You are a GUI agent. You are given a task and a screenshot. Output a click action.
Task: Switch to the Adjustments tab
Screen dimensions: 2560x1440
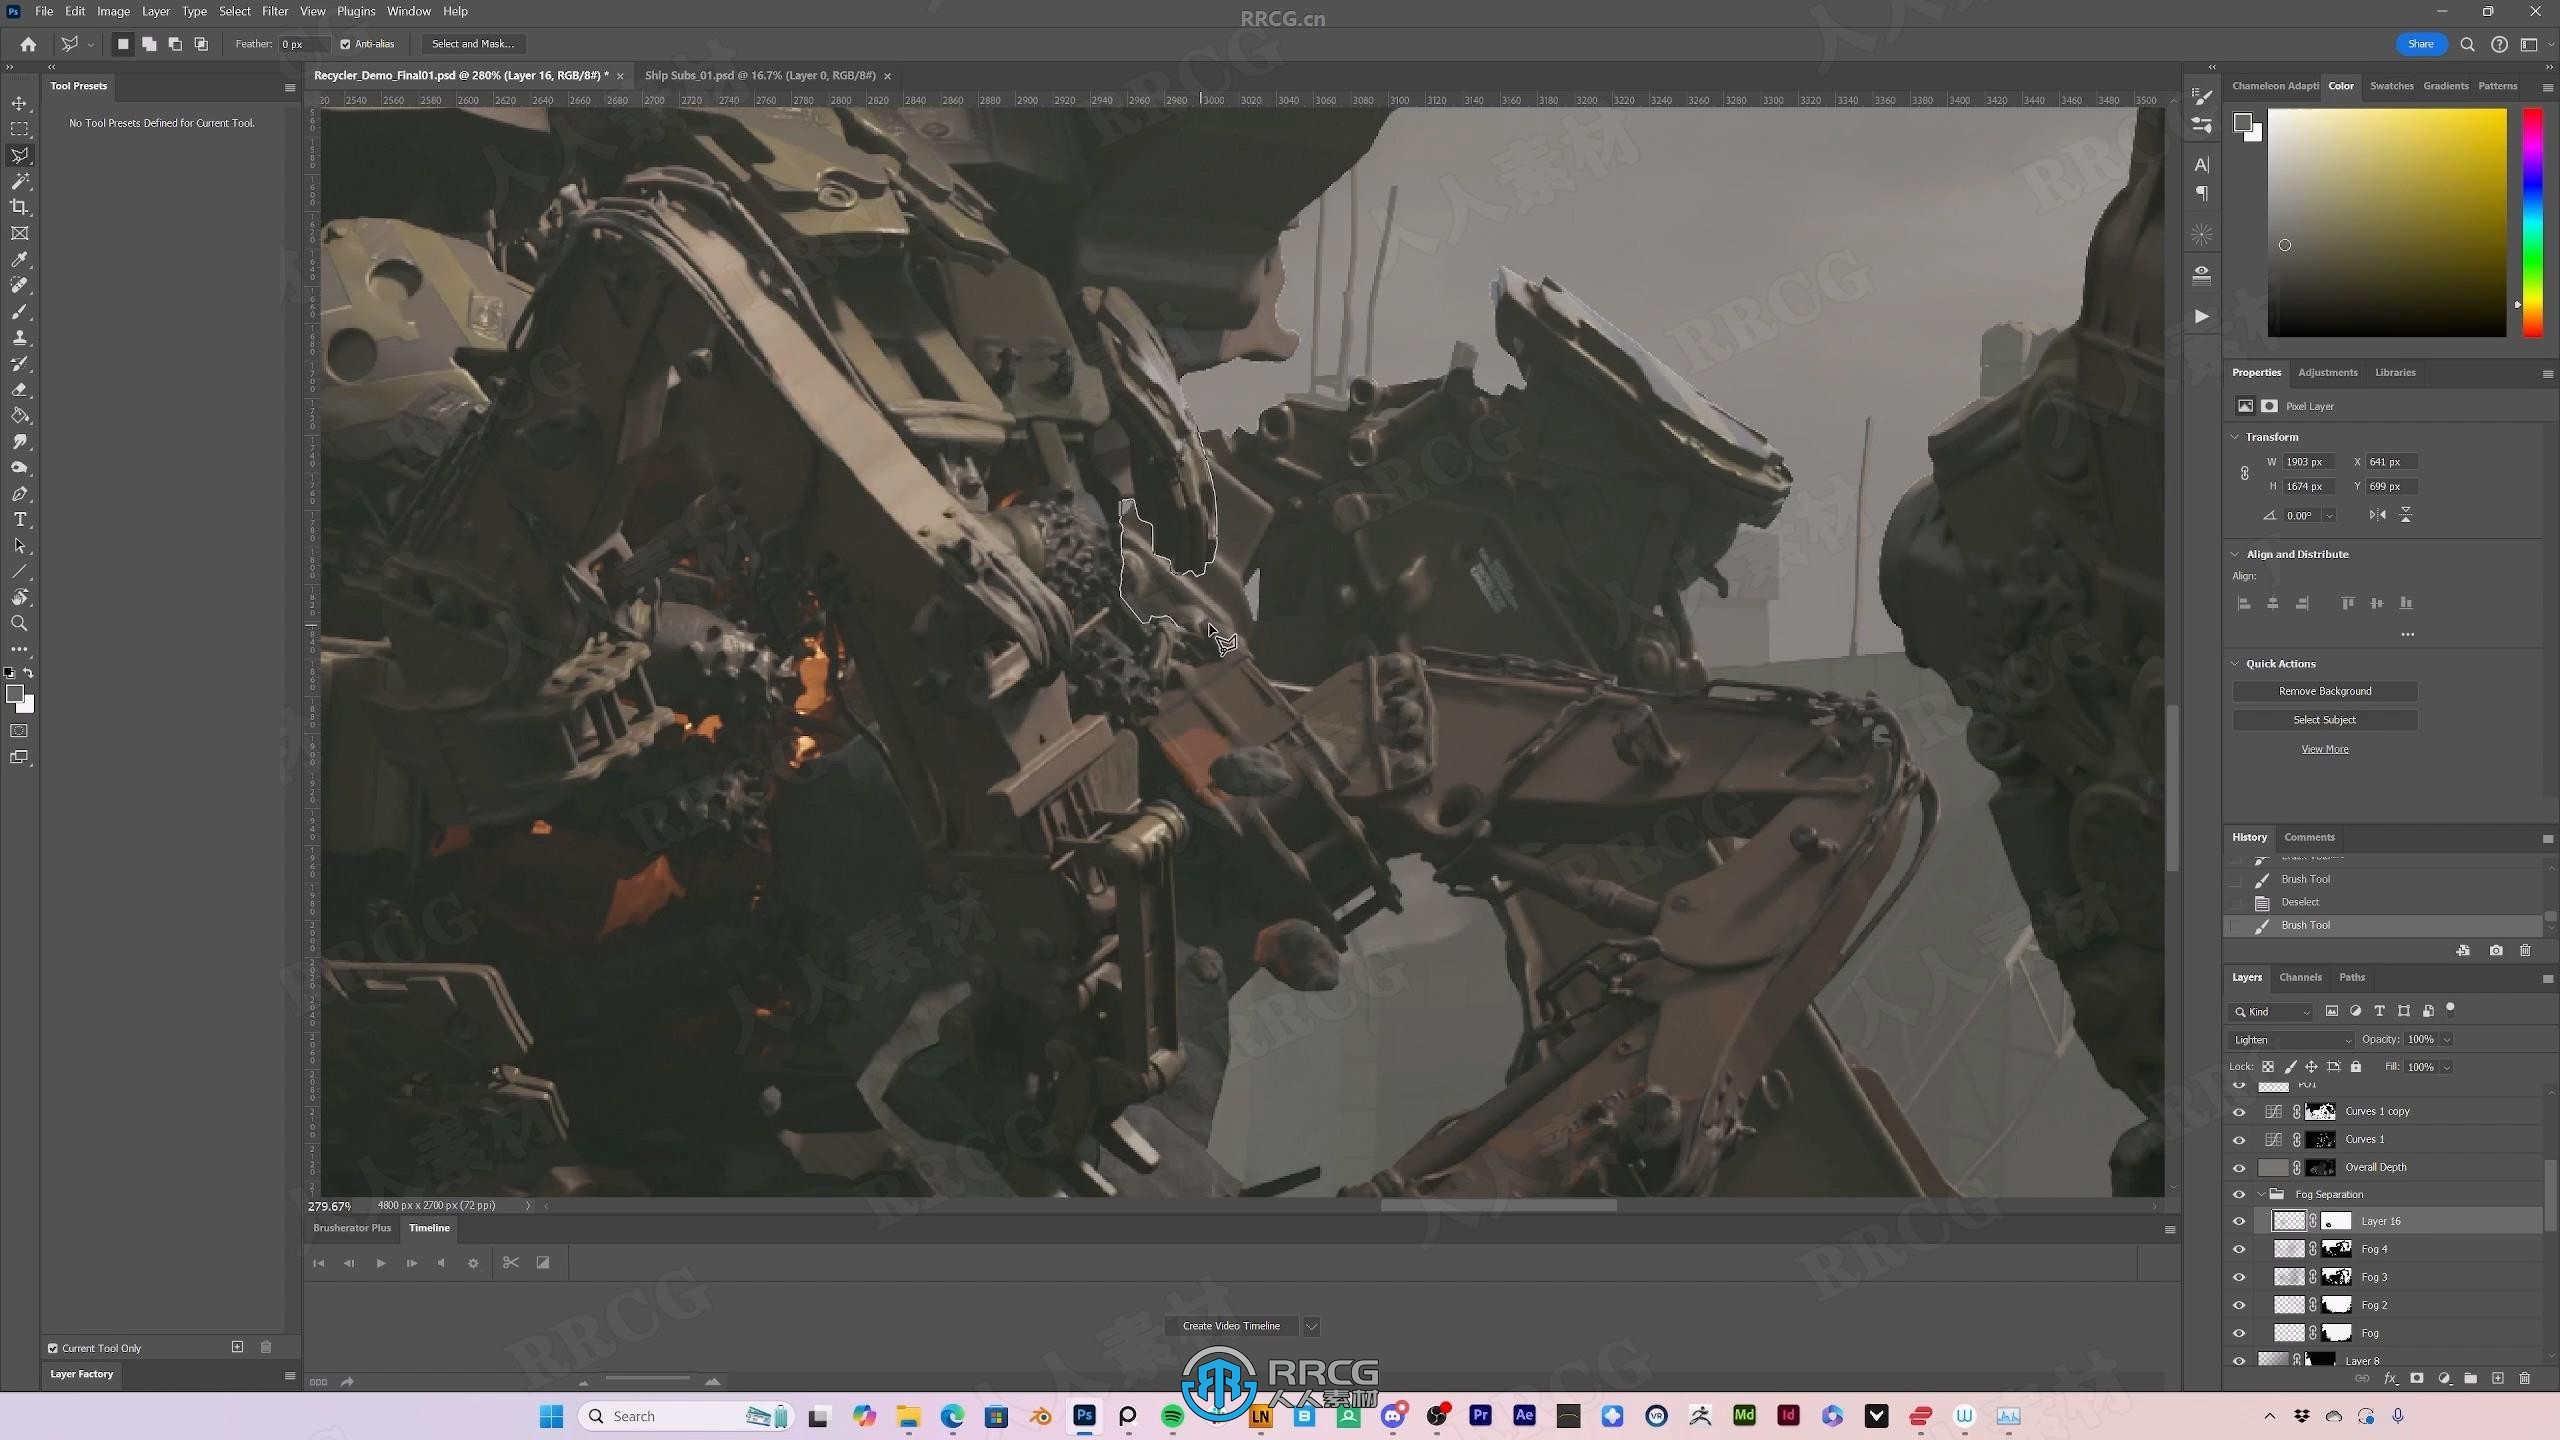[2327, 372]
